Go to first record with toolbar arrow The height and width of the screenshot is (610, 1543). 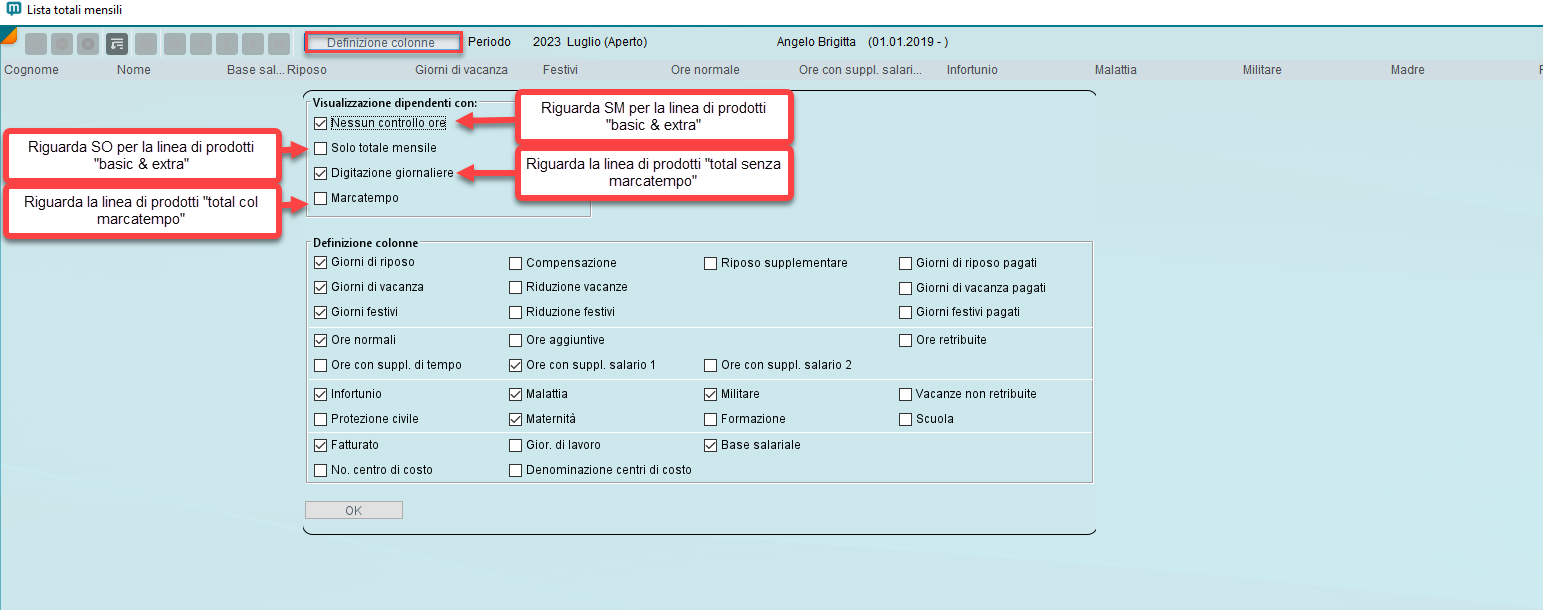(175, 44)
